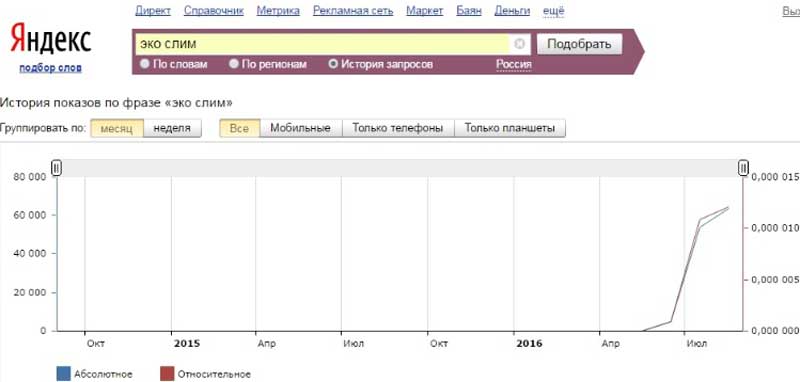Click the red 'Относительное' legend swatch
Screen dimensions: 800x382
[167, 373]
